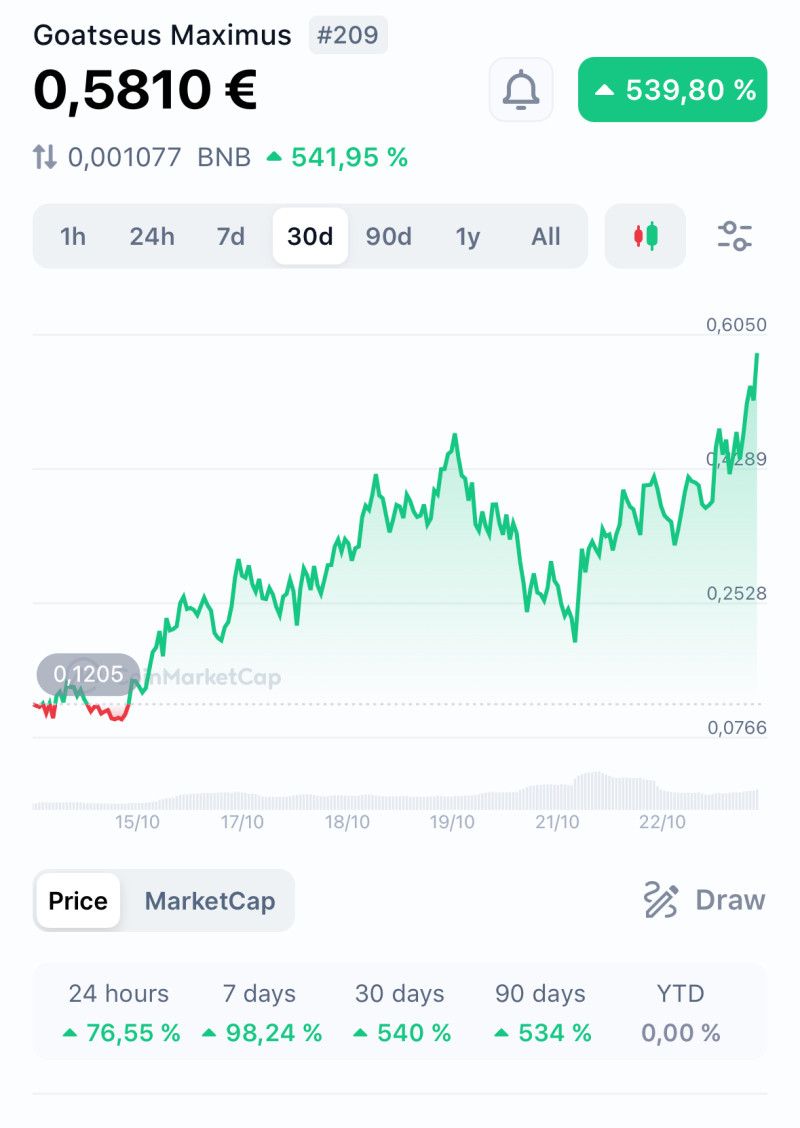Image resolution: width=800 pixels, height=1128 pixels.
Task: Tap the #209 rank badge
Action: [x=347, y=36]
